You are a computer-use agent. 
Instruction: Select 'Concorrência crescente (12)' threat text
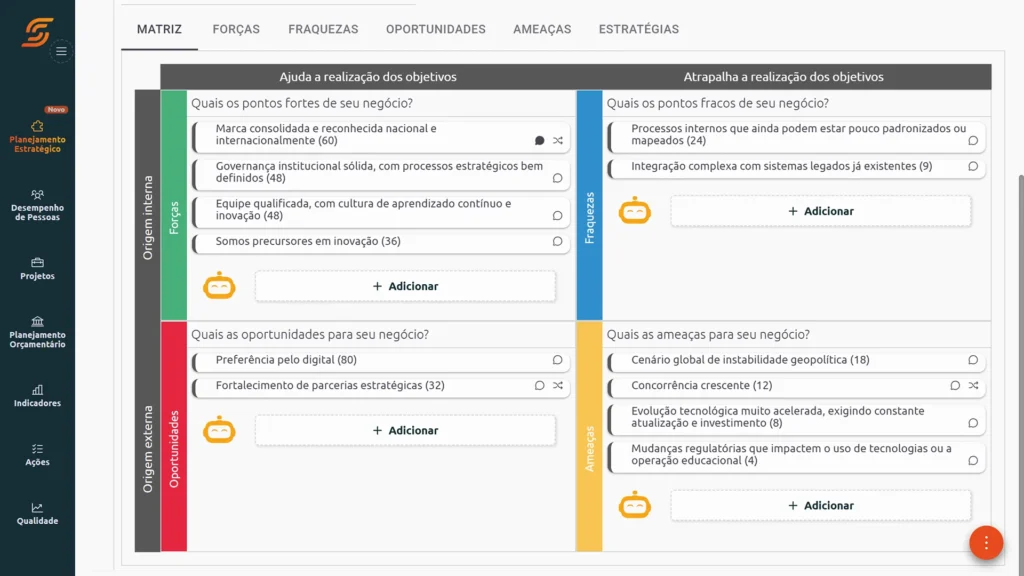[701, 385]
